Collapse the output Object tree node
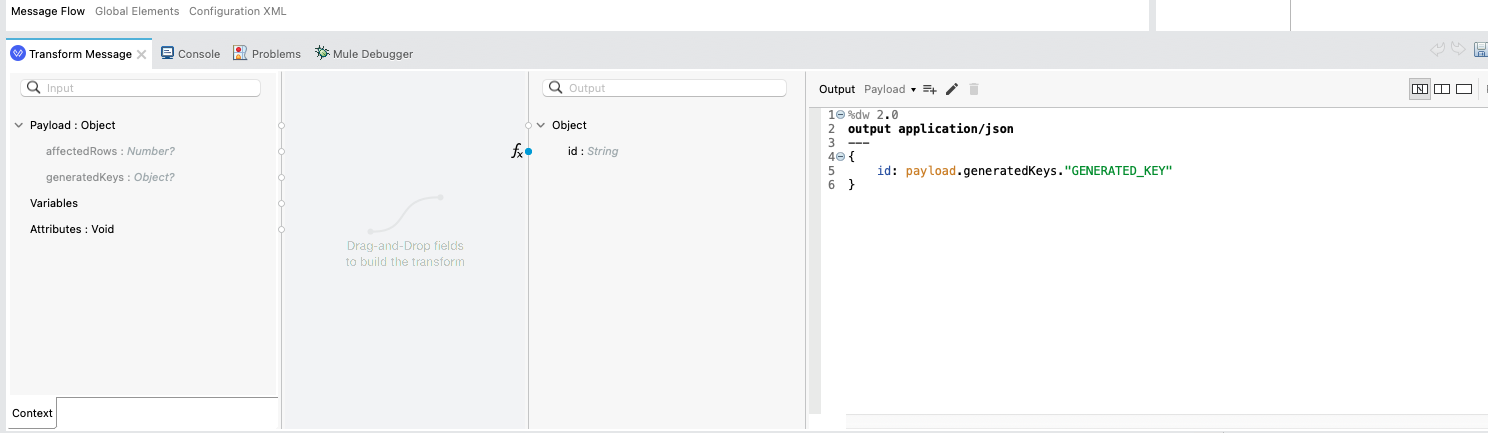This screenshot has width=1488, height=433. pyautogui.click(x=541, y=126)
